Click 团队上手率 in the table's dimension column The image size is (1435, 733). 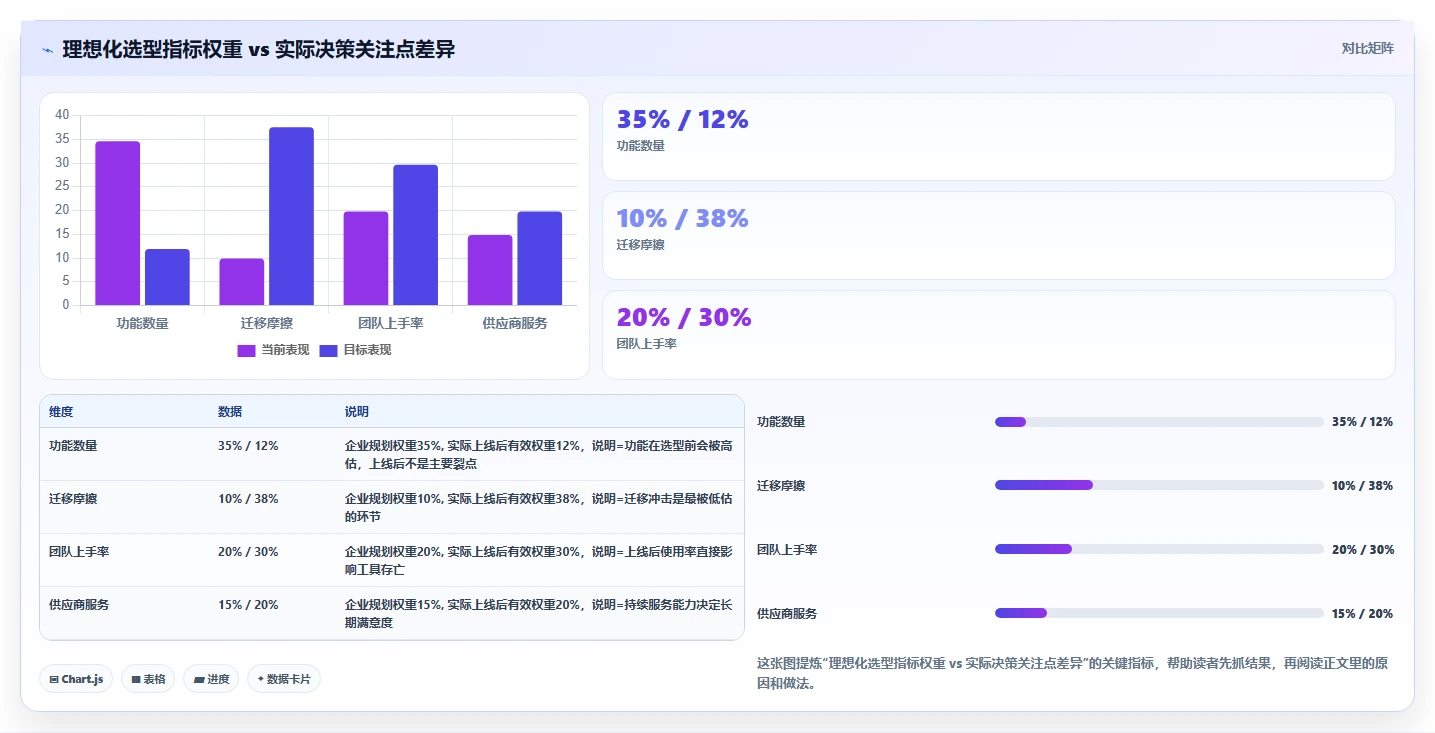79,552
